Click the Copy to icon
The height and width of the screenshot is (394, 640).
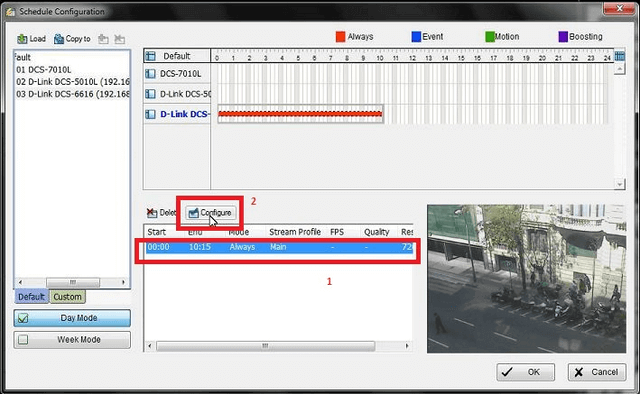coord(59,39)
